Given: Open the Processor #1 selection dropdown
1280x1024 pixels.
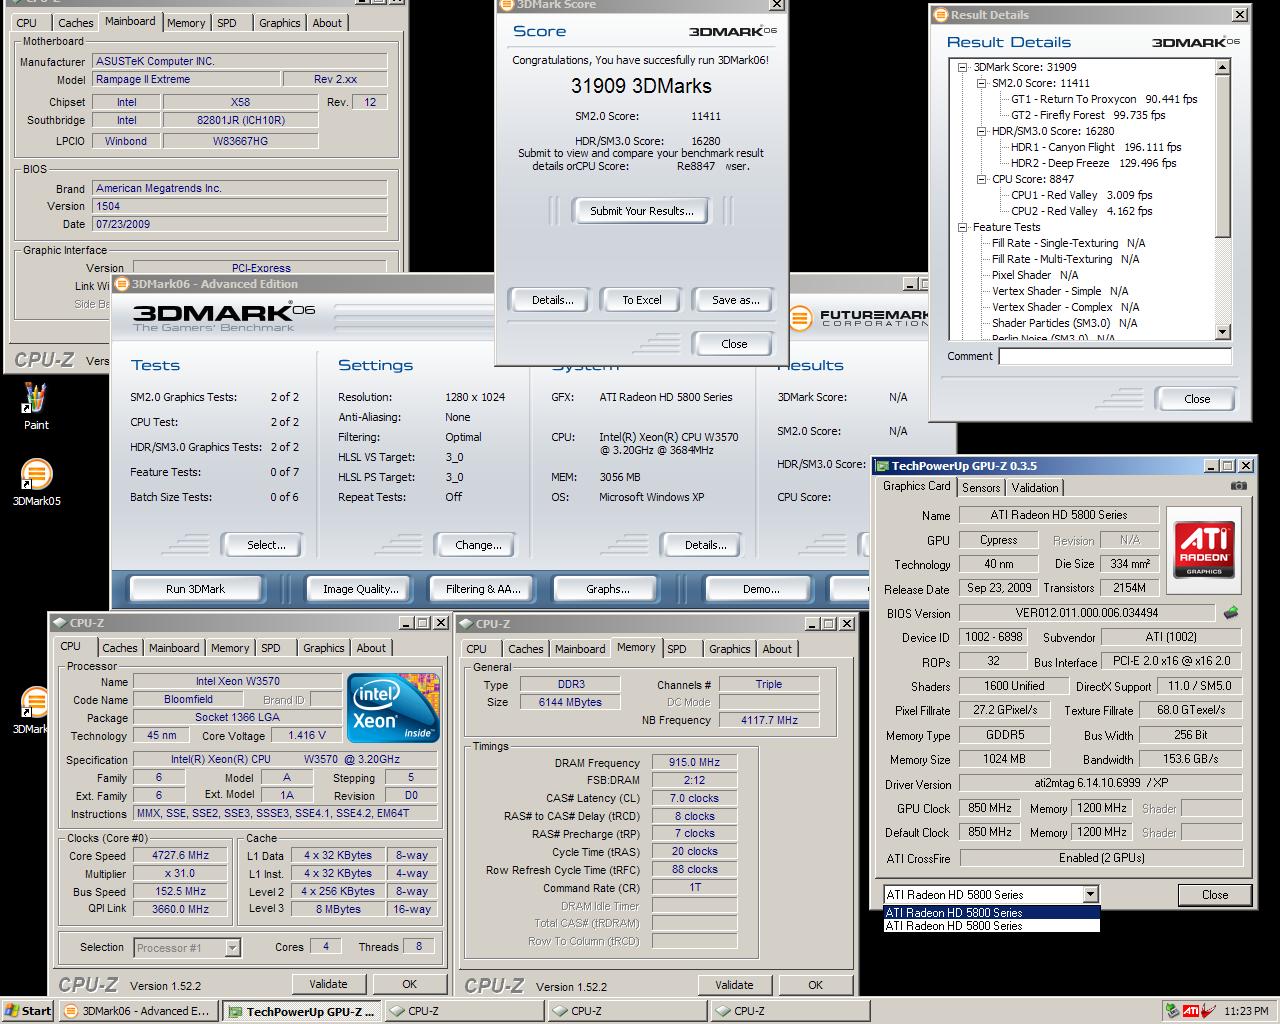Looking at the screenshot, I should pyautogui.click(x=232, y=947).
